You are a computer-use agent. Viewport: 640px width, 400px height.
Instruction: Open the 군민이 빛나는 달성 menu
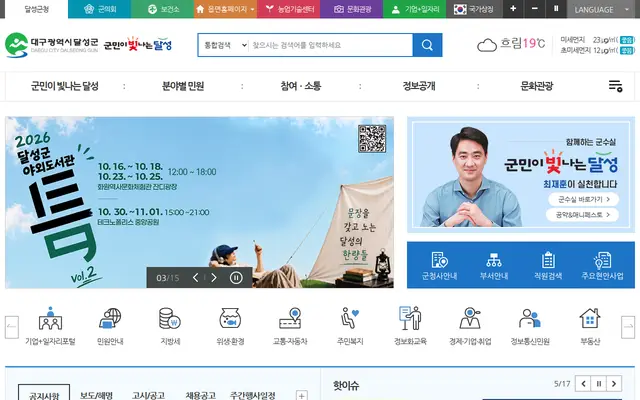pos(64,86)
